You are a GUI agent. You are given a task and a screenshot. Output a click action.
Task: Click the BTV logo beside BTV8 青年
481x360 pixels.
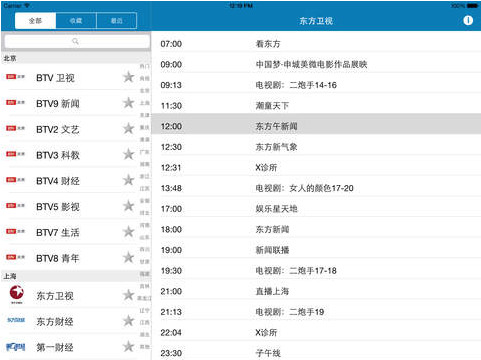tap(15, 257)
